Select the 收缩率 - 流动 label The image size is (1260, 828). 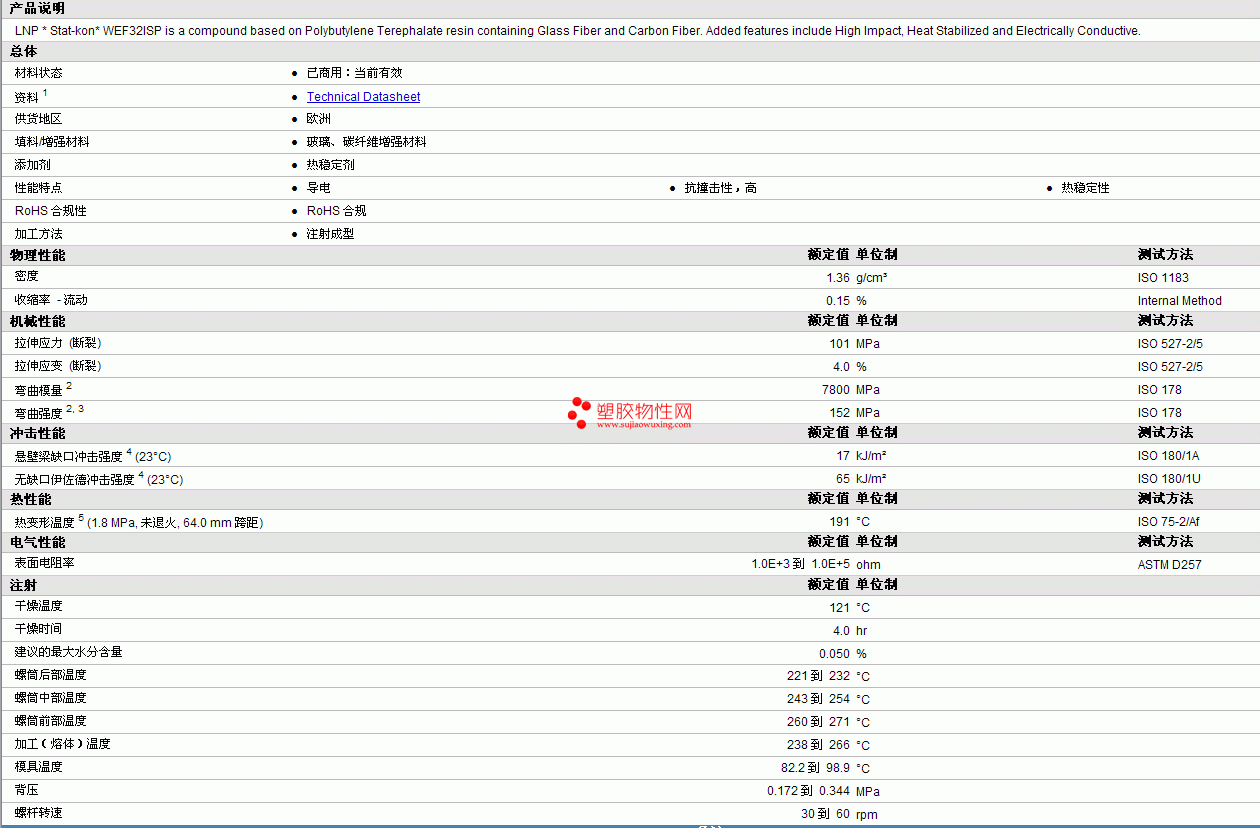(x=51, y=300)
